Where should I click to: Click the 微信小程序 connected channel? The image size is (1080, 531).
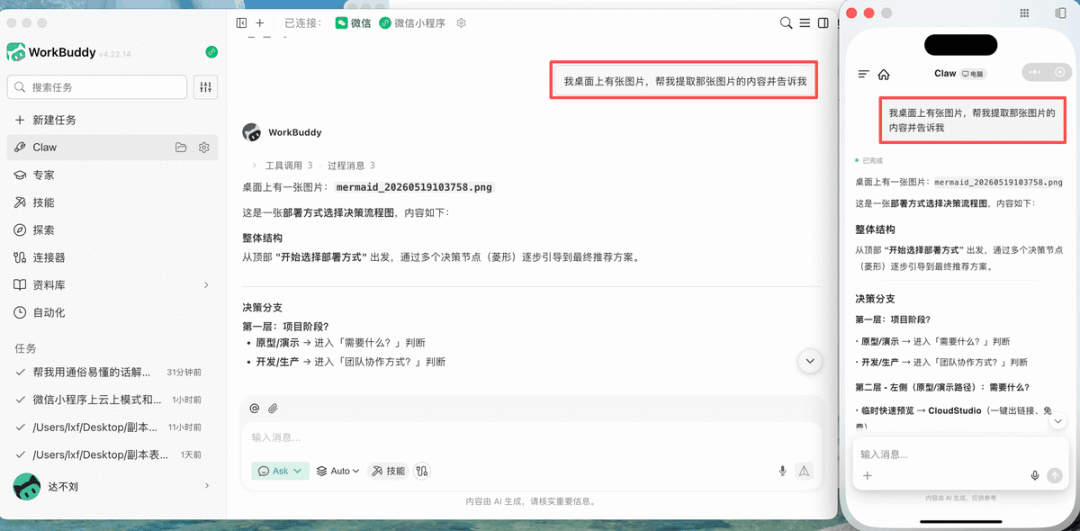(412, 23)
